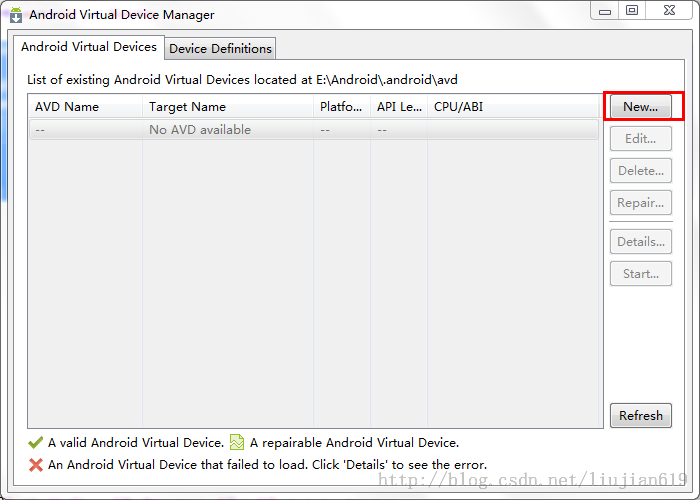Click the Platform column header
This screenshot has width=700, height=500.
tap(342, 107)
